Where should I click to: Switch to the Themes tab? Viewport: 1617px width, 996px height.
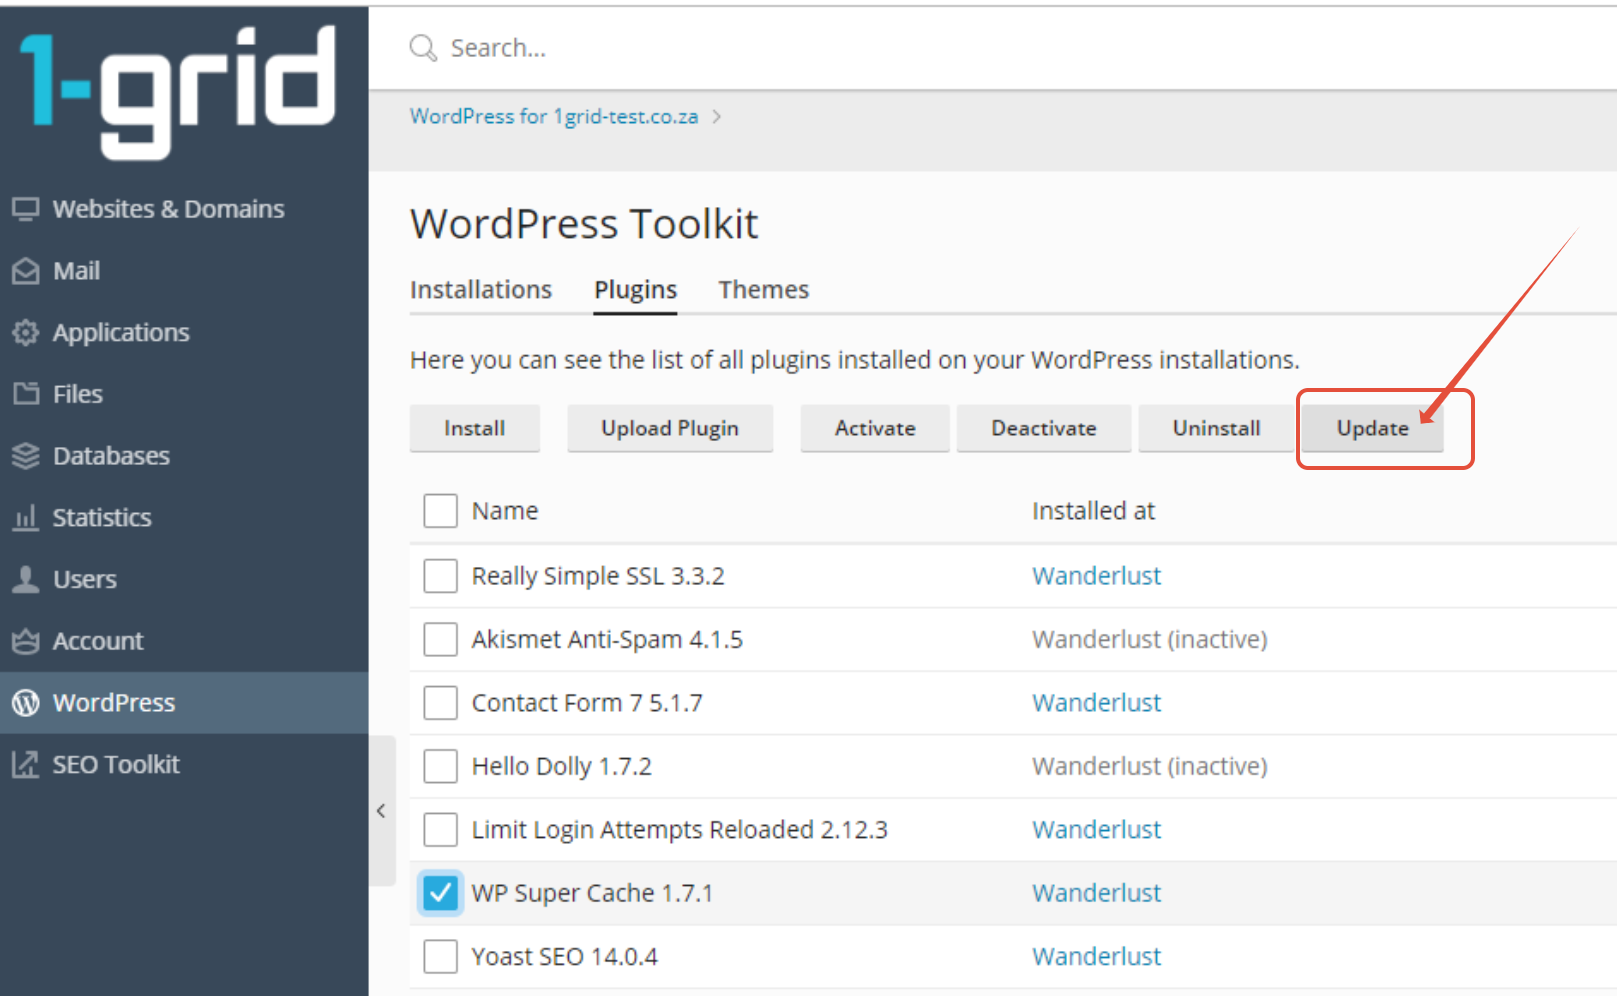763,290
